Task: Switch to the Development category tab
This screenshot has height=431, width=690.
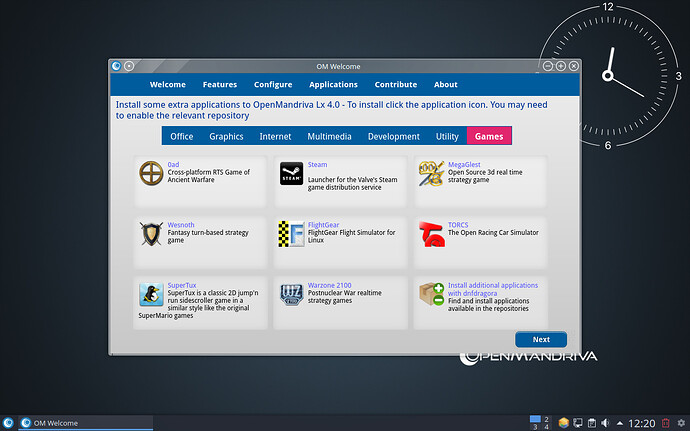Action: tap(393, 136)
